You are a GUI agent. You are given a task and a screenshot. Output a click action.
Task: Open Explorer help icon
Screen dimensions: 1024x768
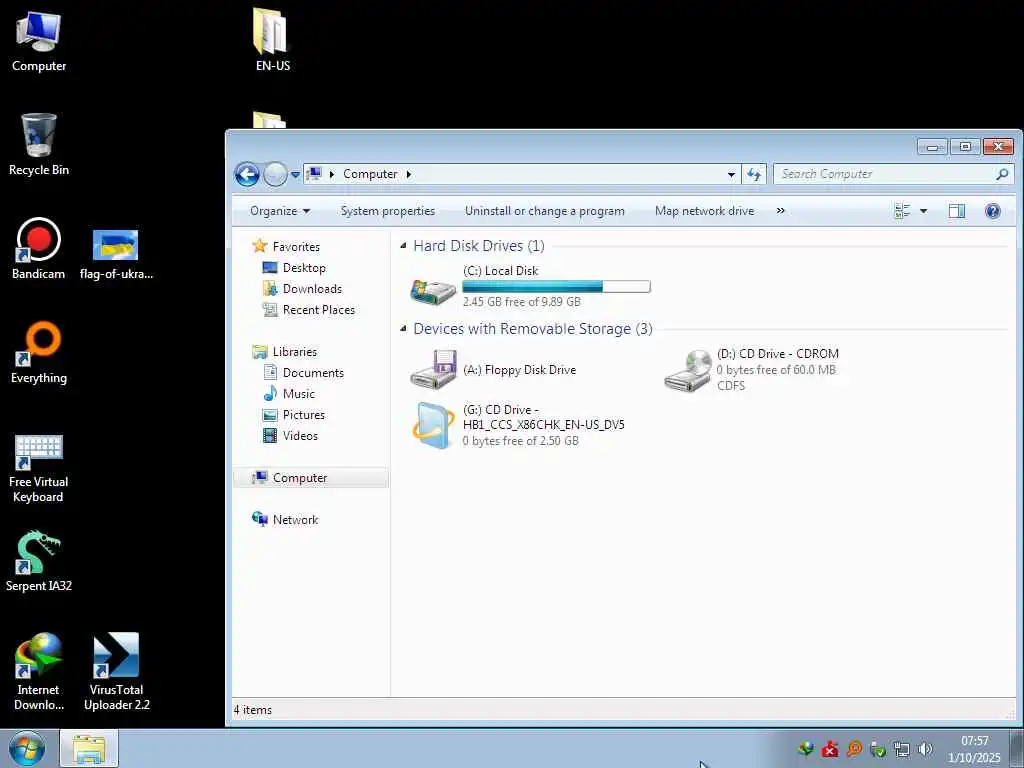pos(993,211)
